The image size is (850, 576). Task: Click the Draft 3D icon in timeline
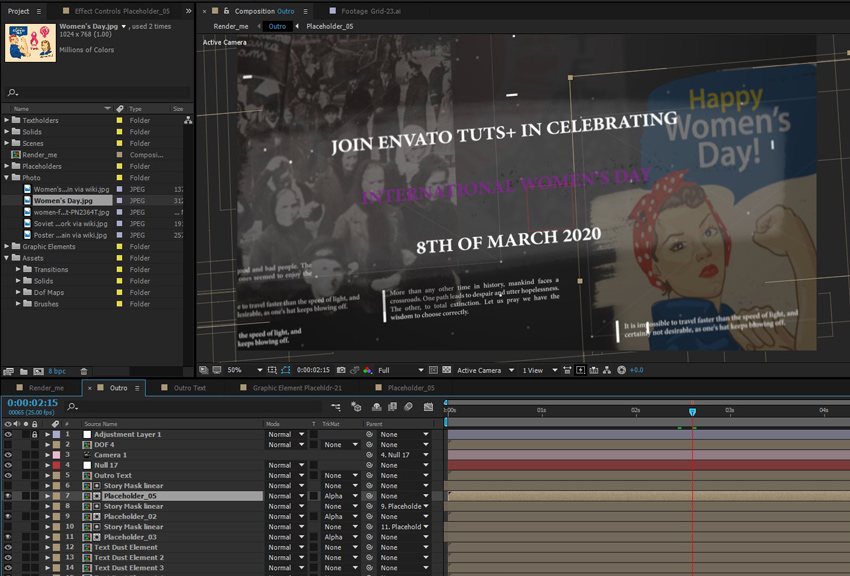[x=356, y=406]
